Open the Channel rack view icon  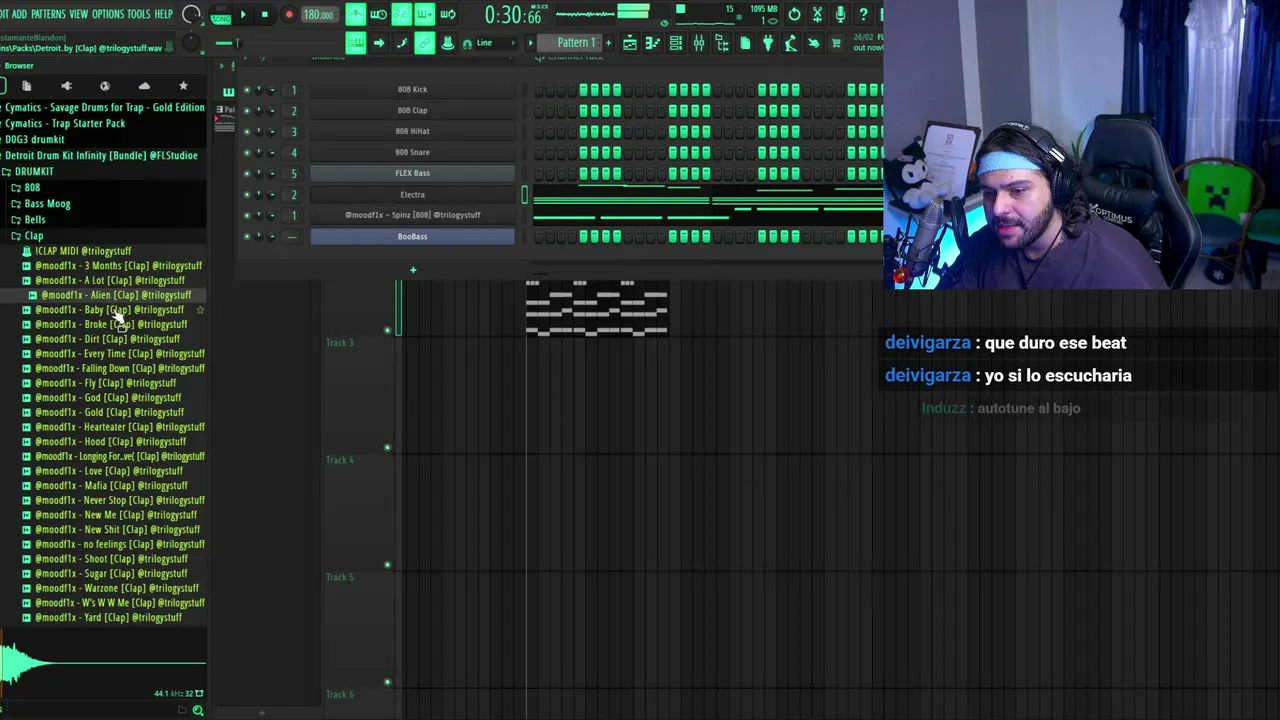pos(676,43)
